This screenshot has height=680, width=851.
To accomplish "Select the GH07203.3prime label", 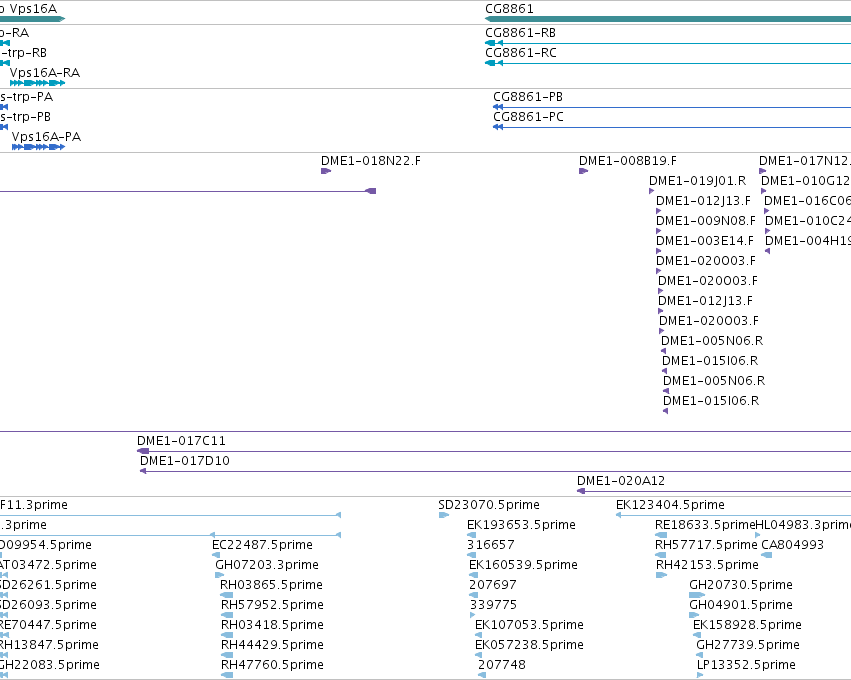I will click(x=267, y=565).
